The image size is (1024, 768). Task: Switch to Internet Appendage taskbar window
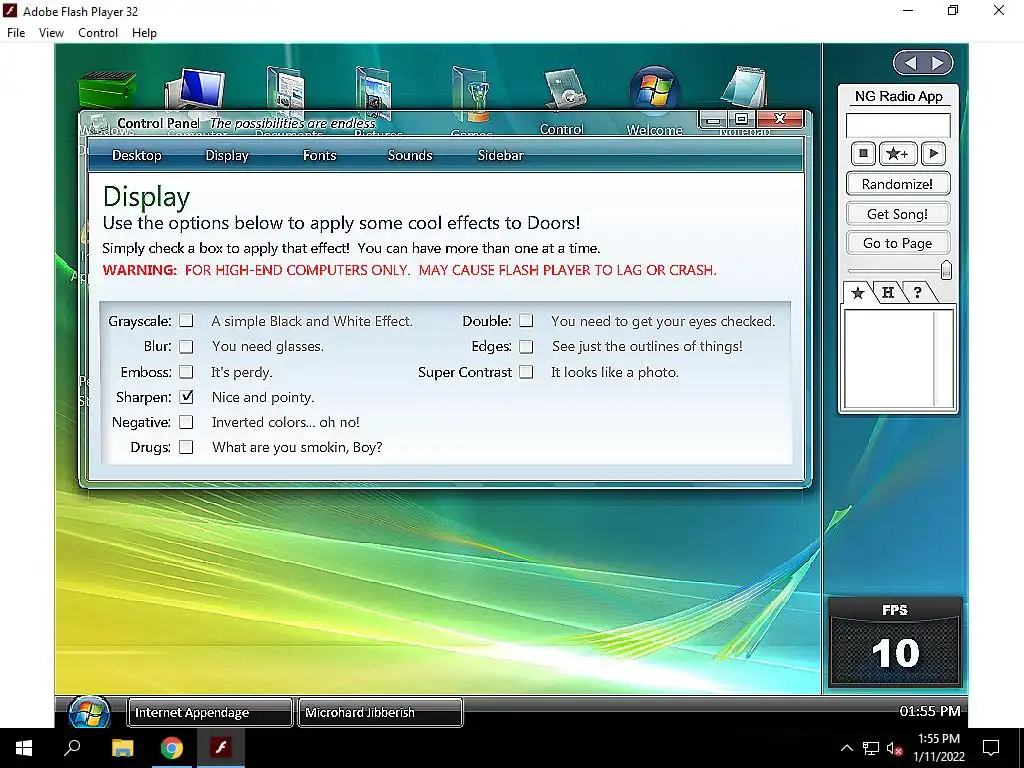click(210, 712)
